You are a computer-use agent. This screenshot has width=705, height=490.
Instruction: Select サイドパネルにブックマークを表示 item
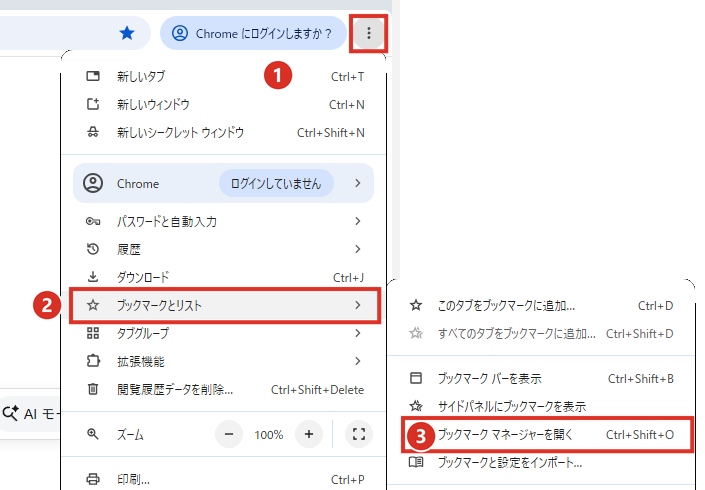click(541, 406)
